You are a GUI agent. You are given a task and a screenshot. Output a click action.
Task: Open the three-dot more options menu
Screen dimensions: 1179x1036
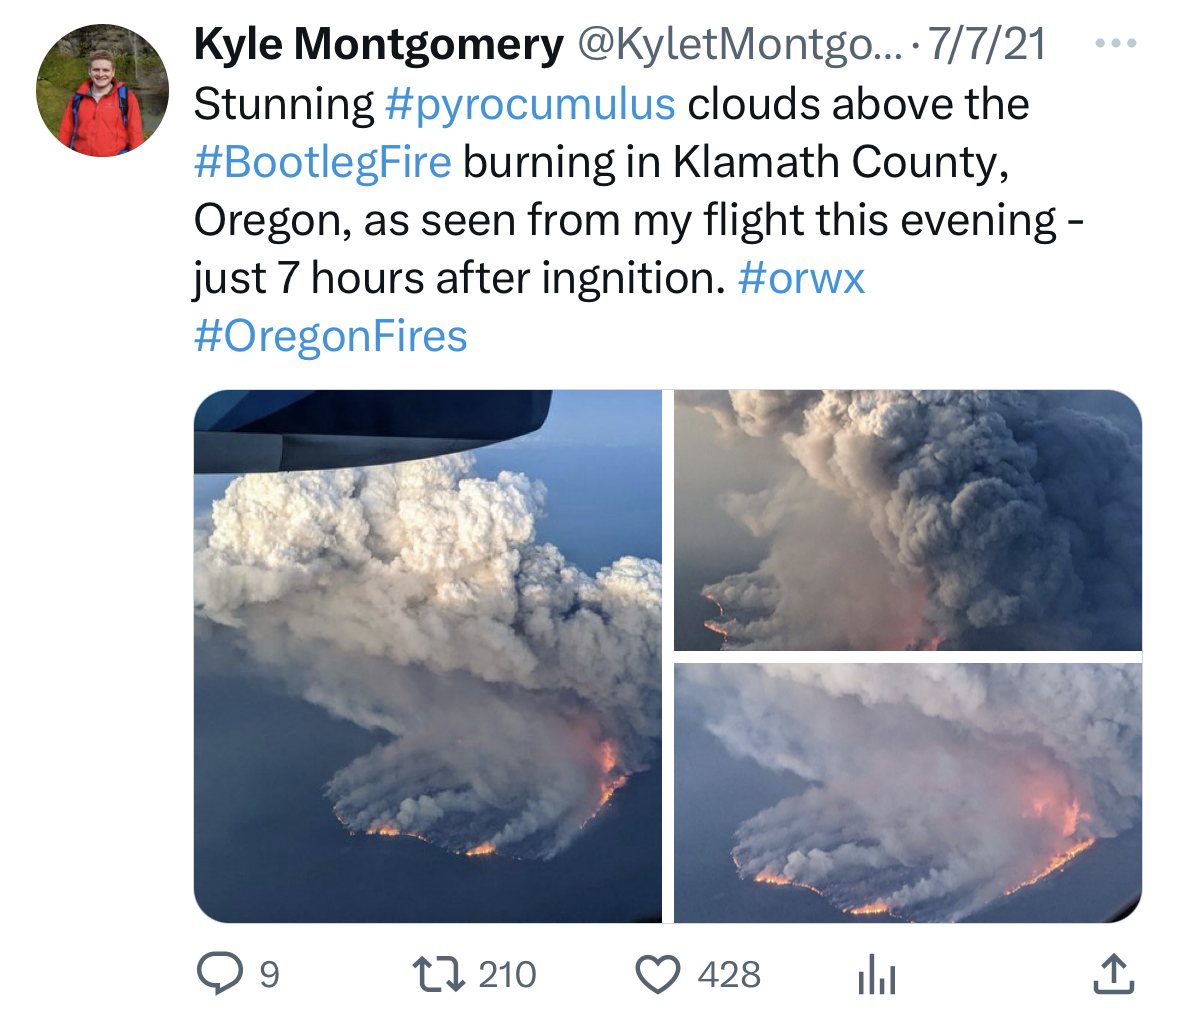point(1116,44)
